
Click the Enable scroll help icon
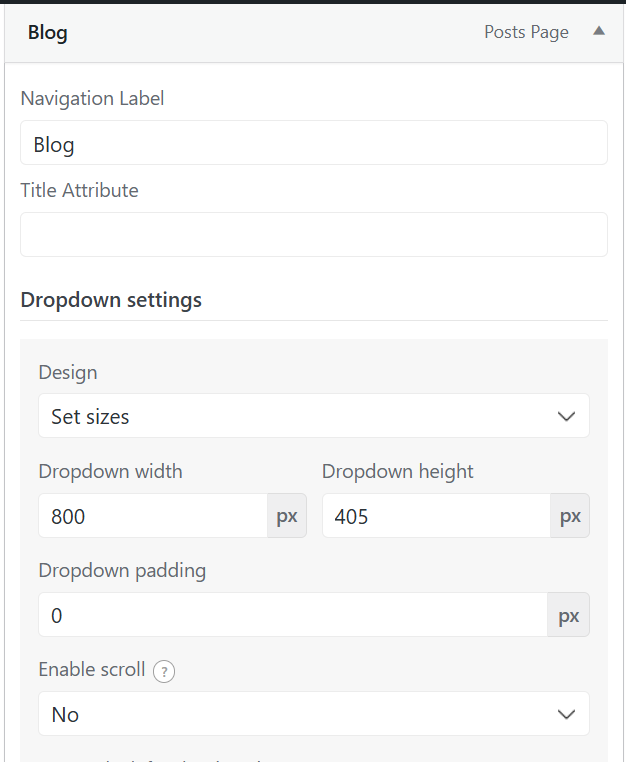pos(165,671)
